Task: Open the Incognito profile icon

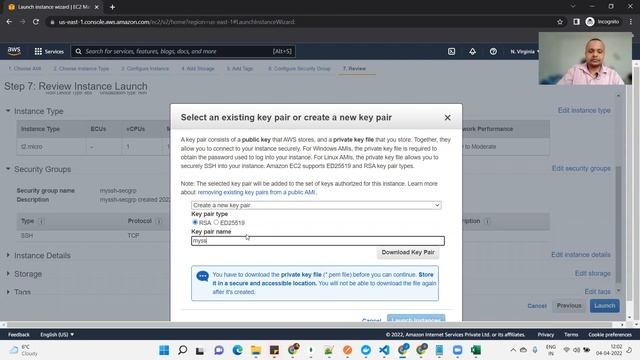Action: (x=602, y=22)
